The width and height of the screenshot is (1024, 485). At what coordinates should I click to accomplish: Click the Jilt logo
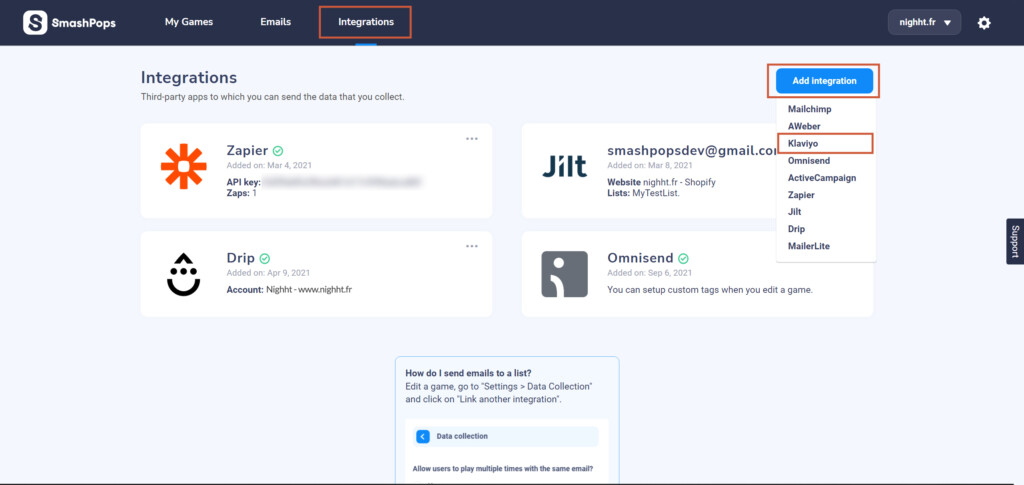[x=564, y=166]
